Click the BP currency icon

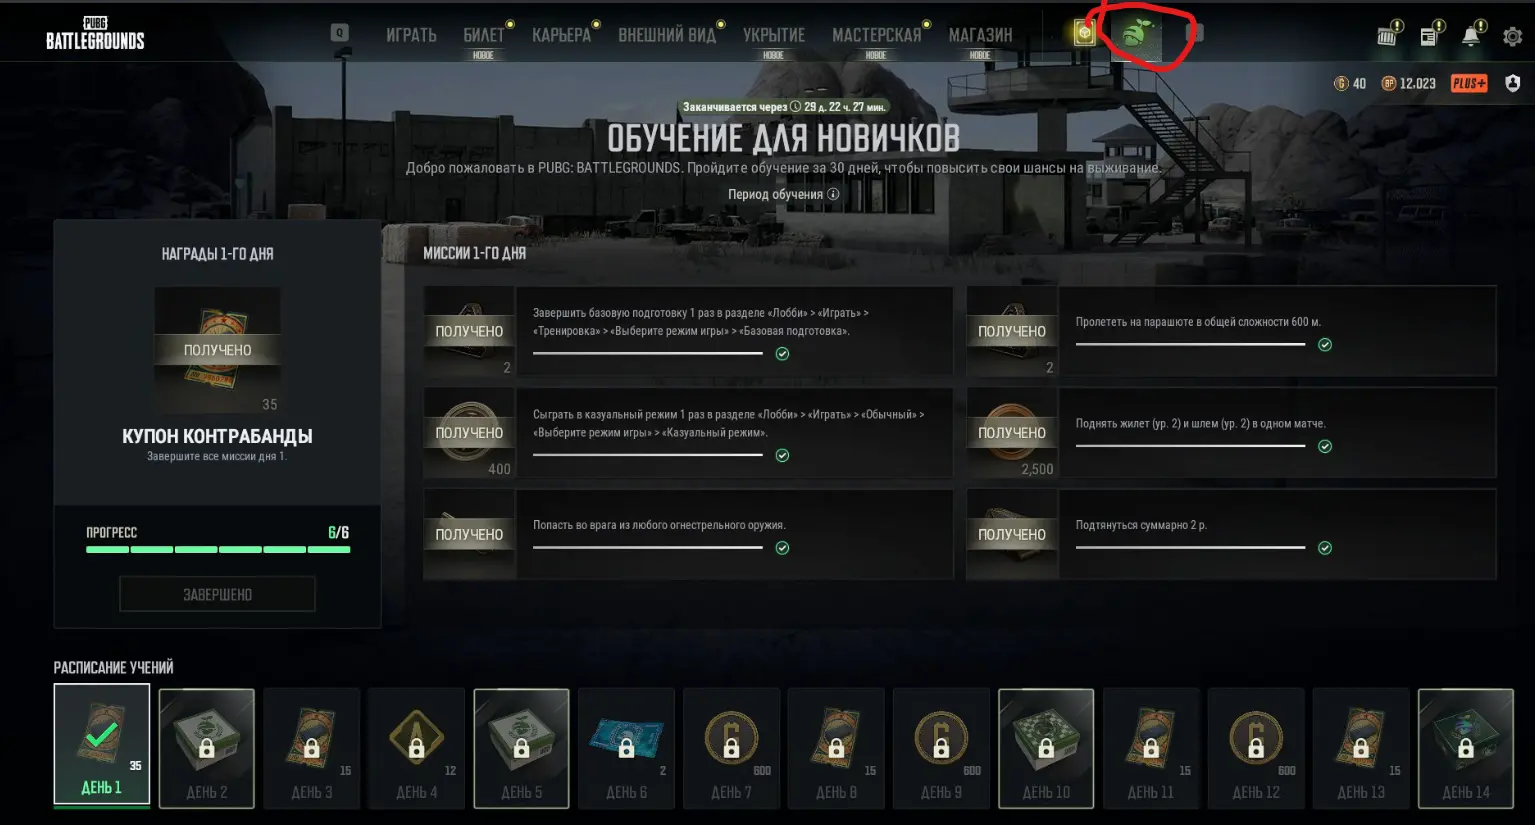pos(1388,83)
